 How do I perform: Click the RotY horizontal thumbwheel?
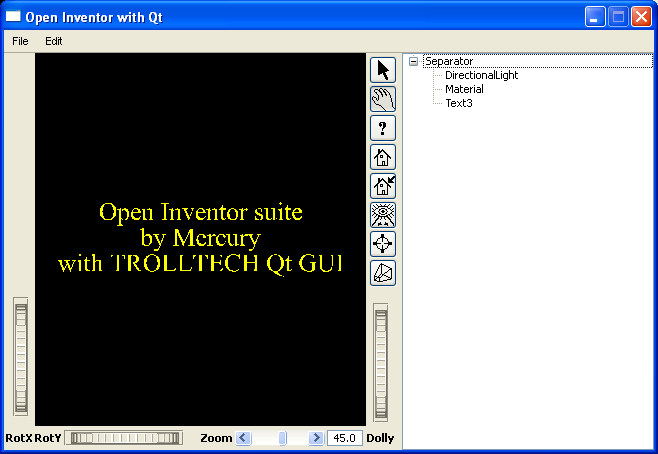[124, 438]
